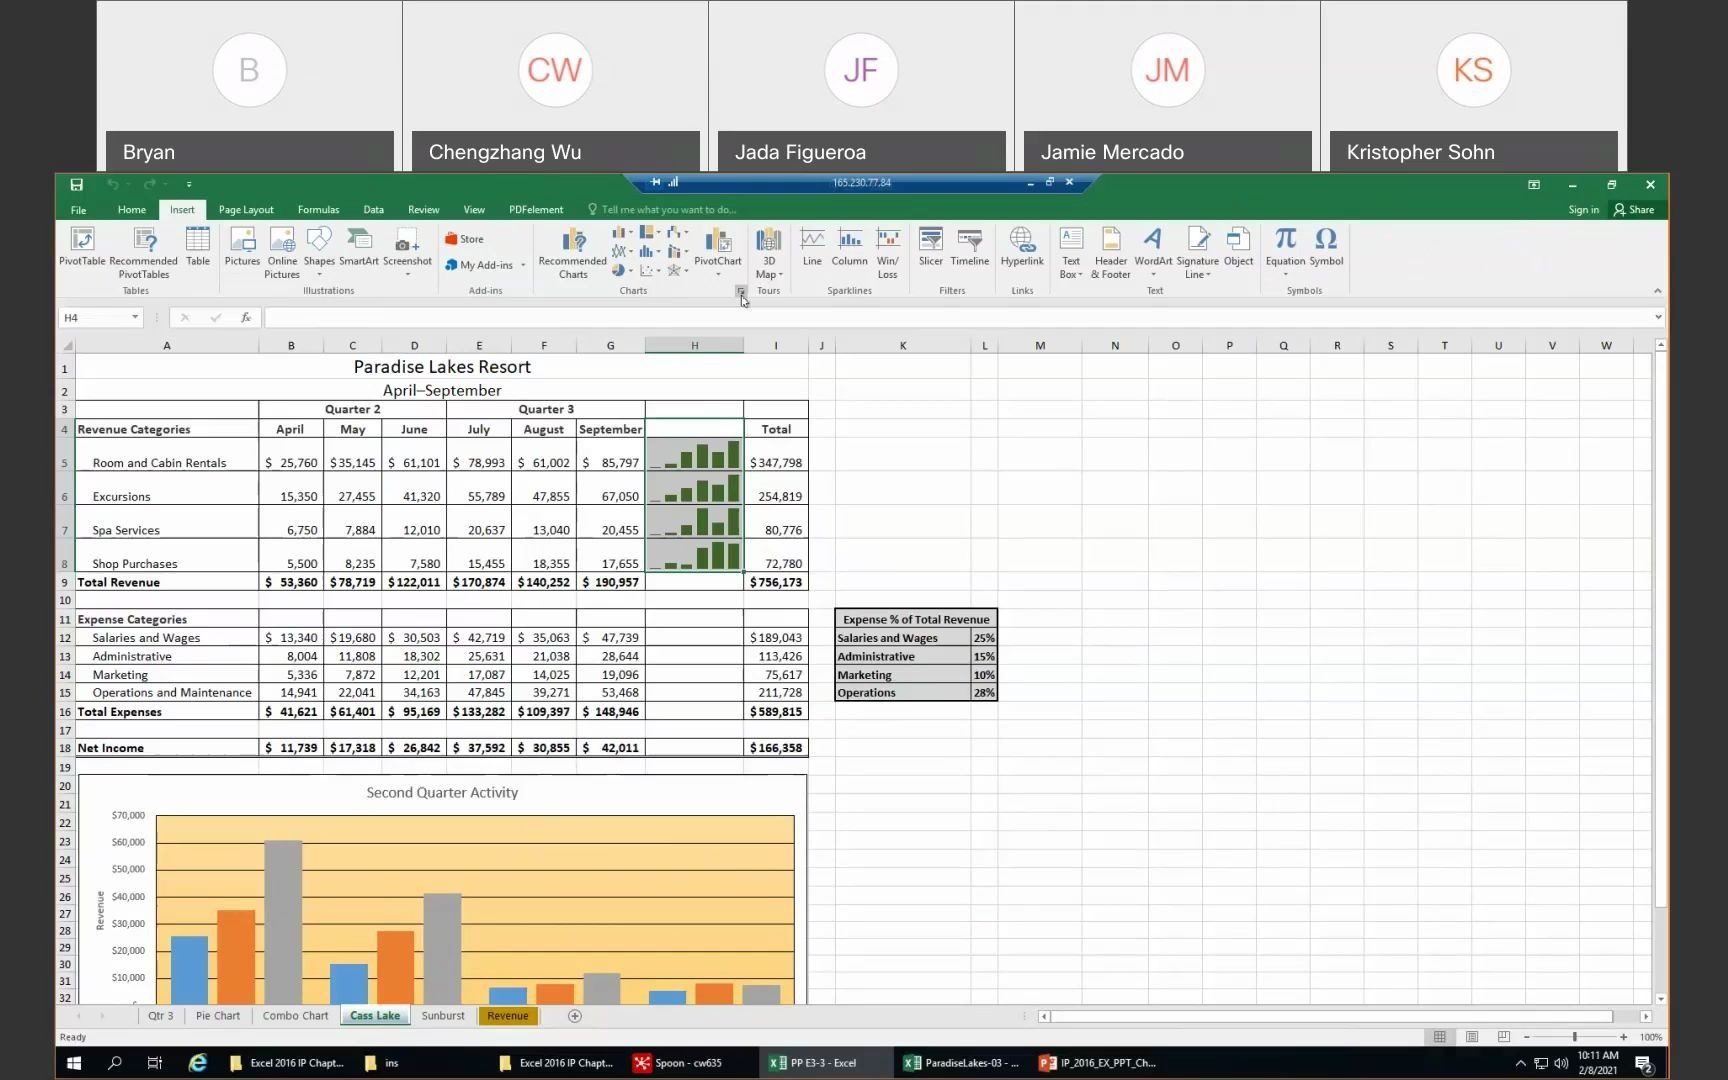Click the Tell me search box
Viewport: 1728px width, 1080px height.
click(662, 210)
